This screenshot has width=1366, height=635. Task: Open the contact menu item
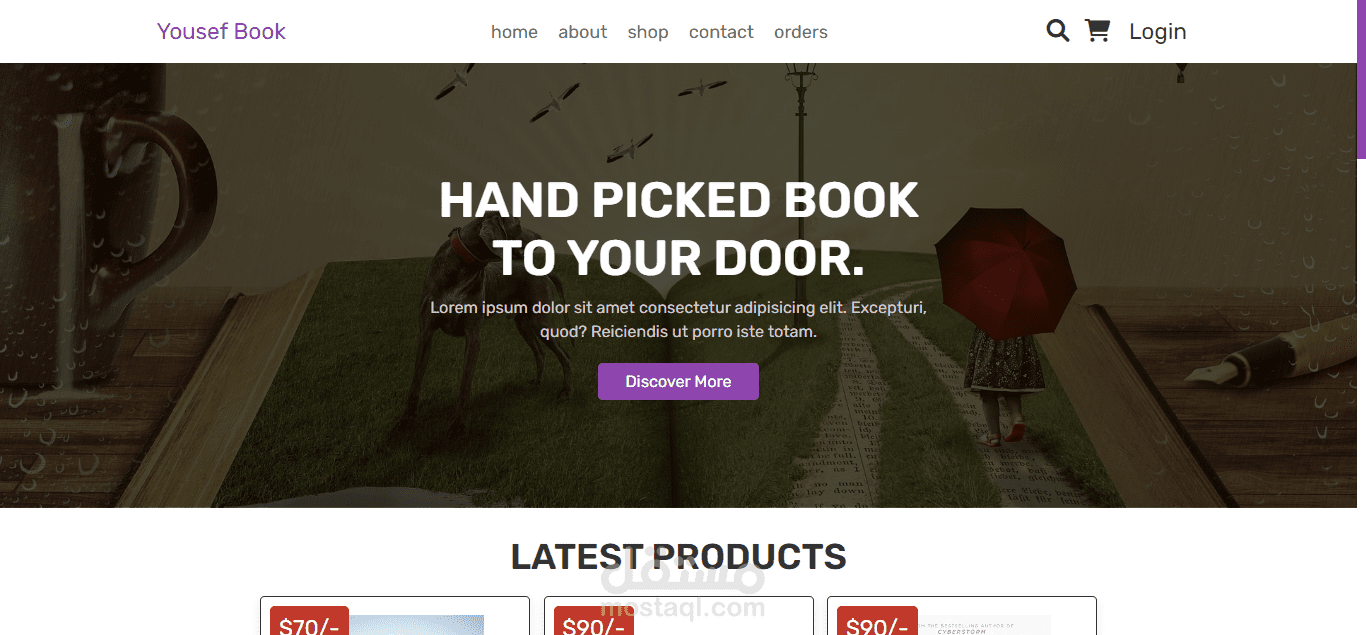tap(721, 32)
